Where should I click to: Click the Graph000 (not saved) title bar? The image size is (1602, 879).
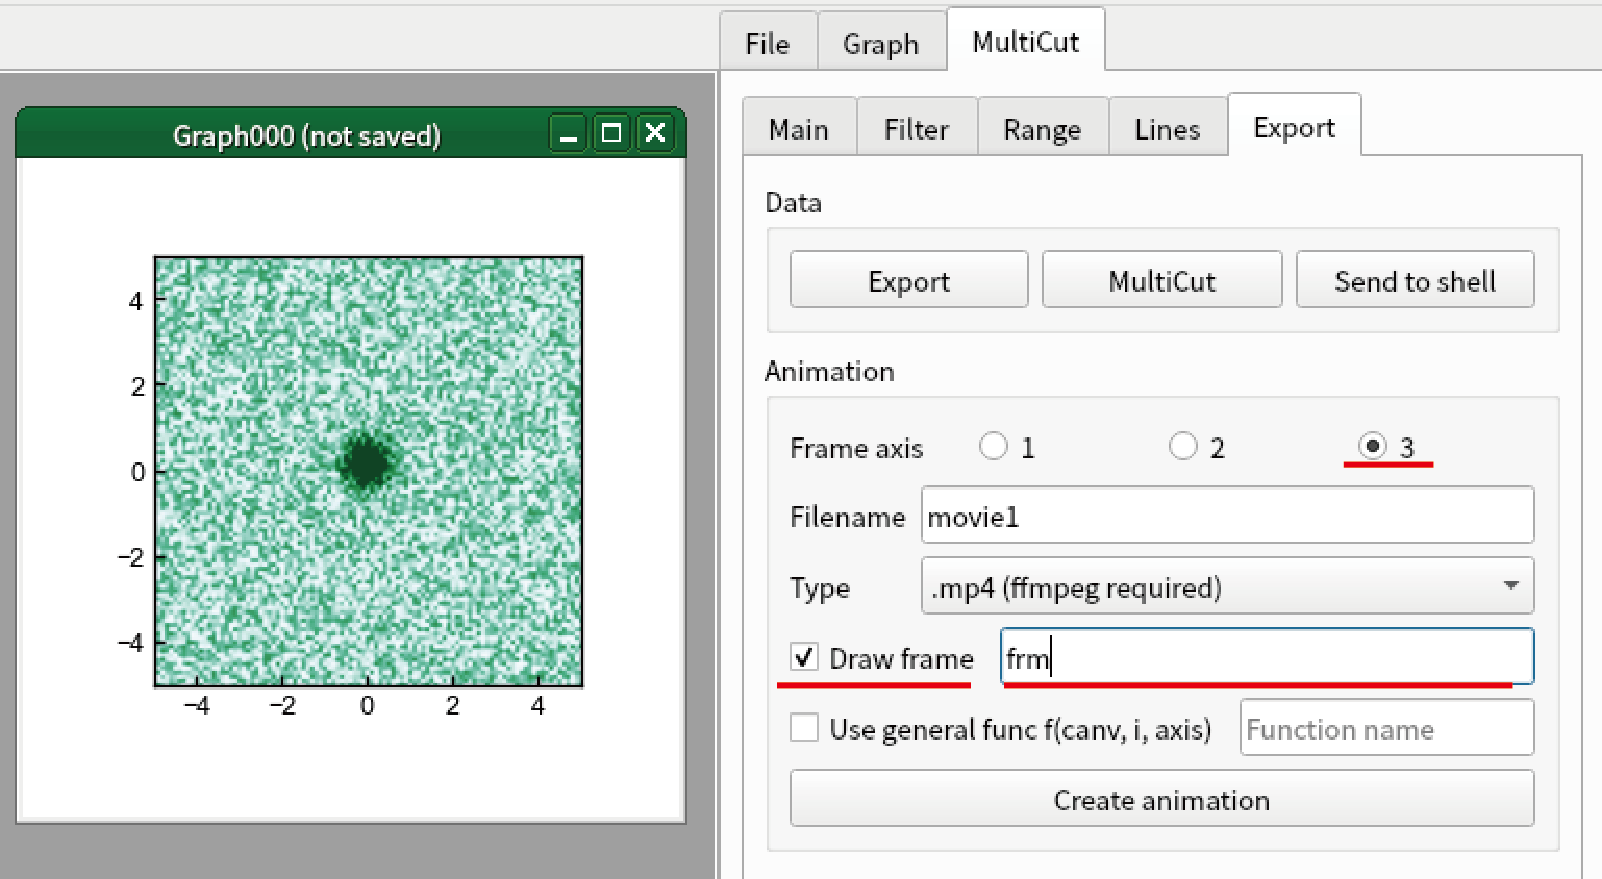coord(306,135)
